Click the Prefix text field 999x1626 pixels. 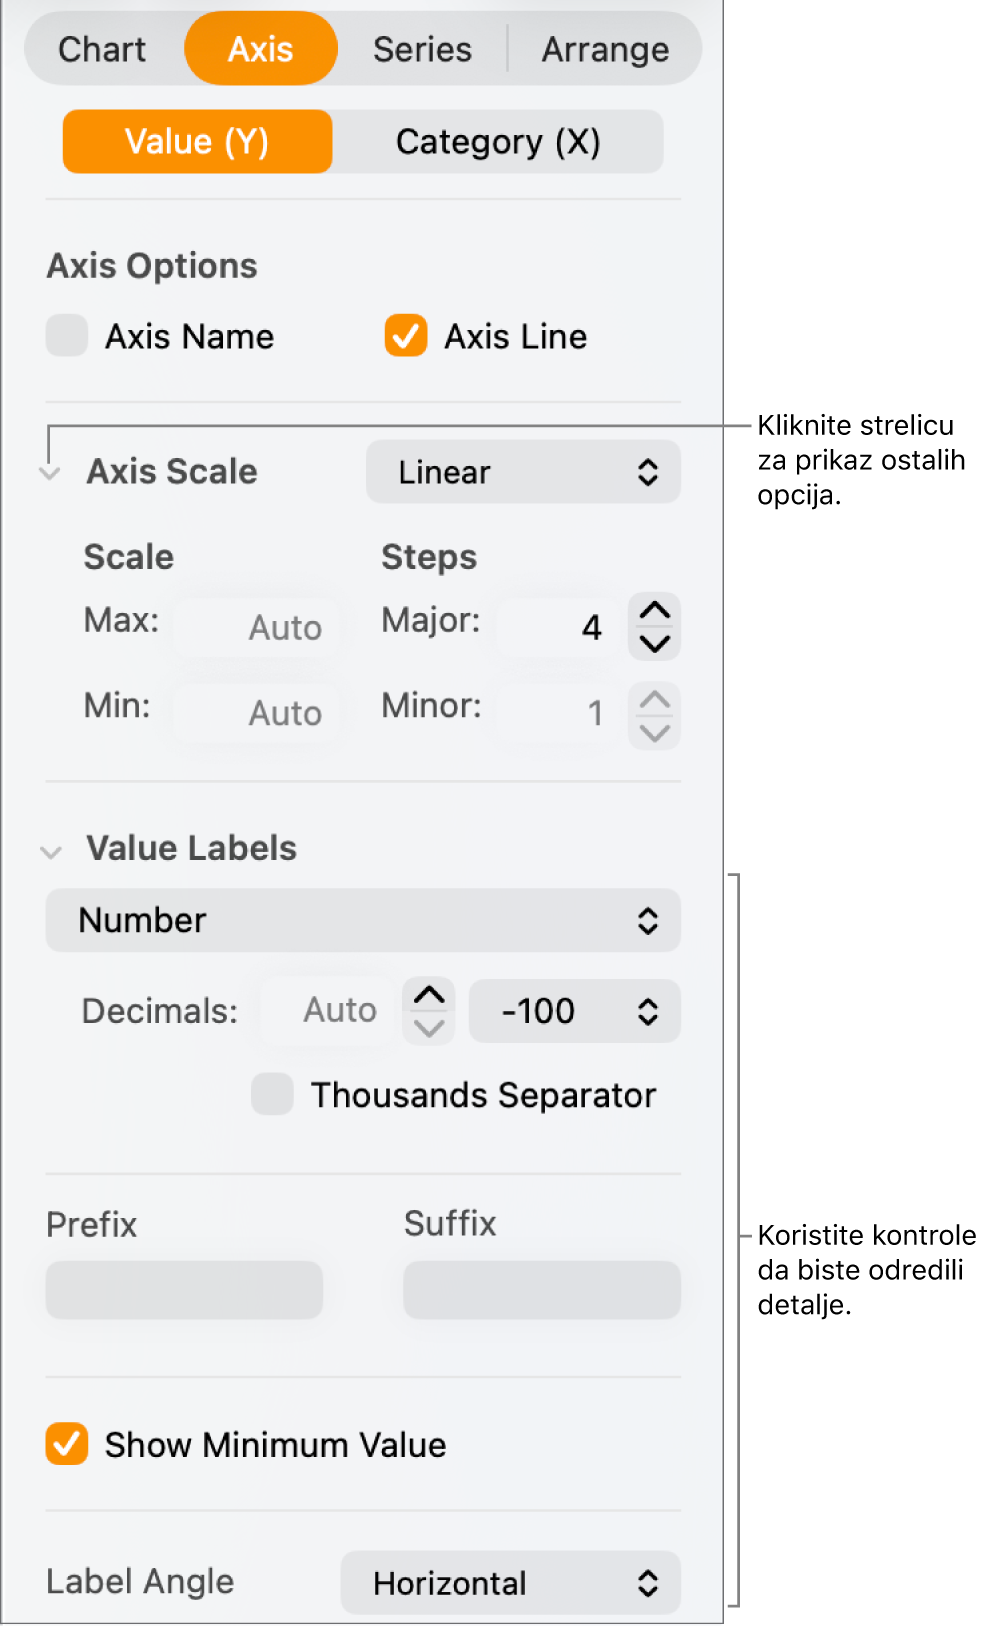click(184, 1290)
